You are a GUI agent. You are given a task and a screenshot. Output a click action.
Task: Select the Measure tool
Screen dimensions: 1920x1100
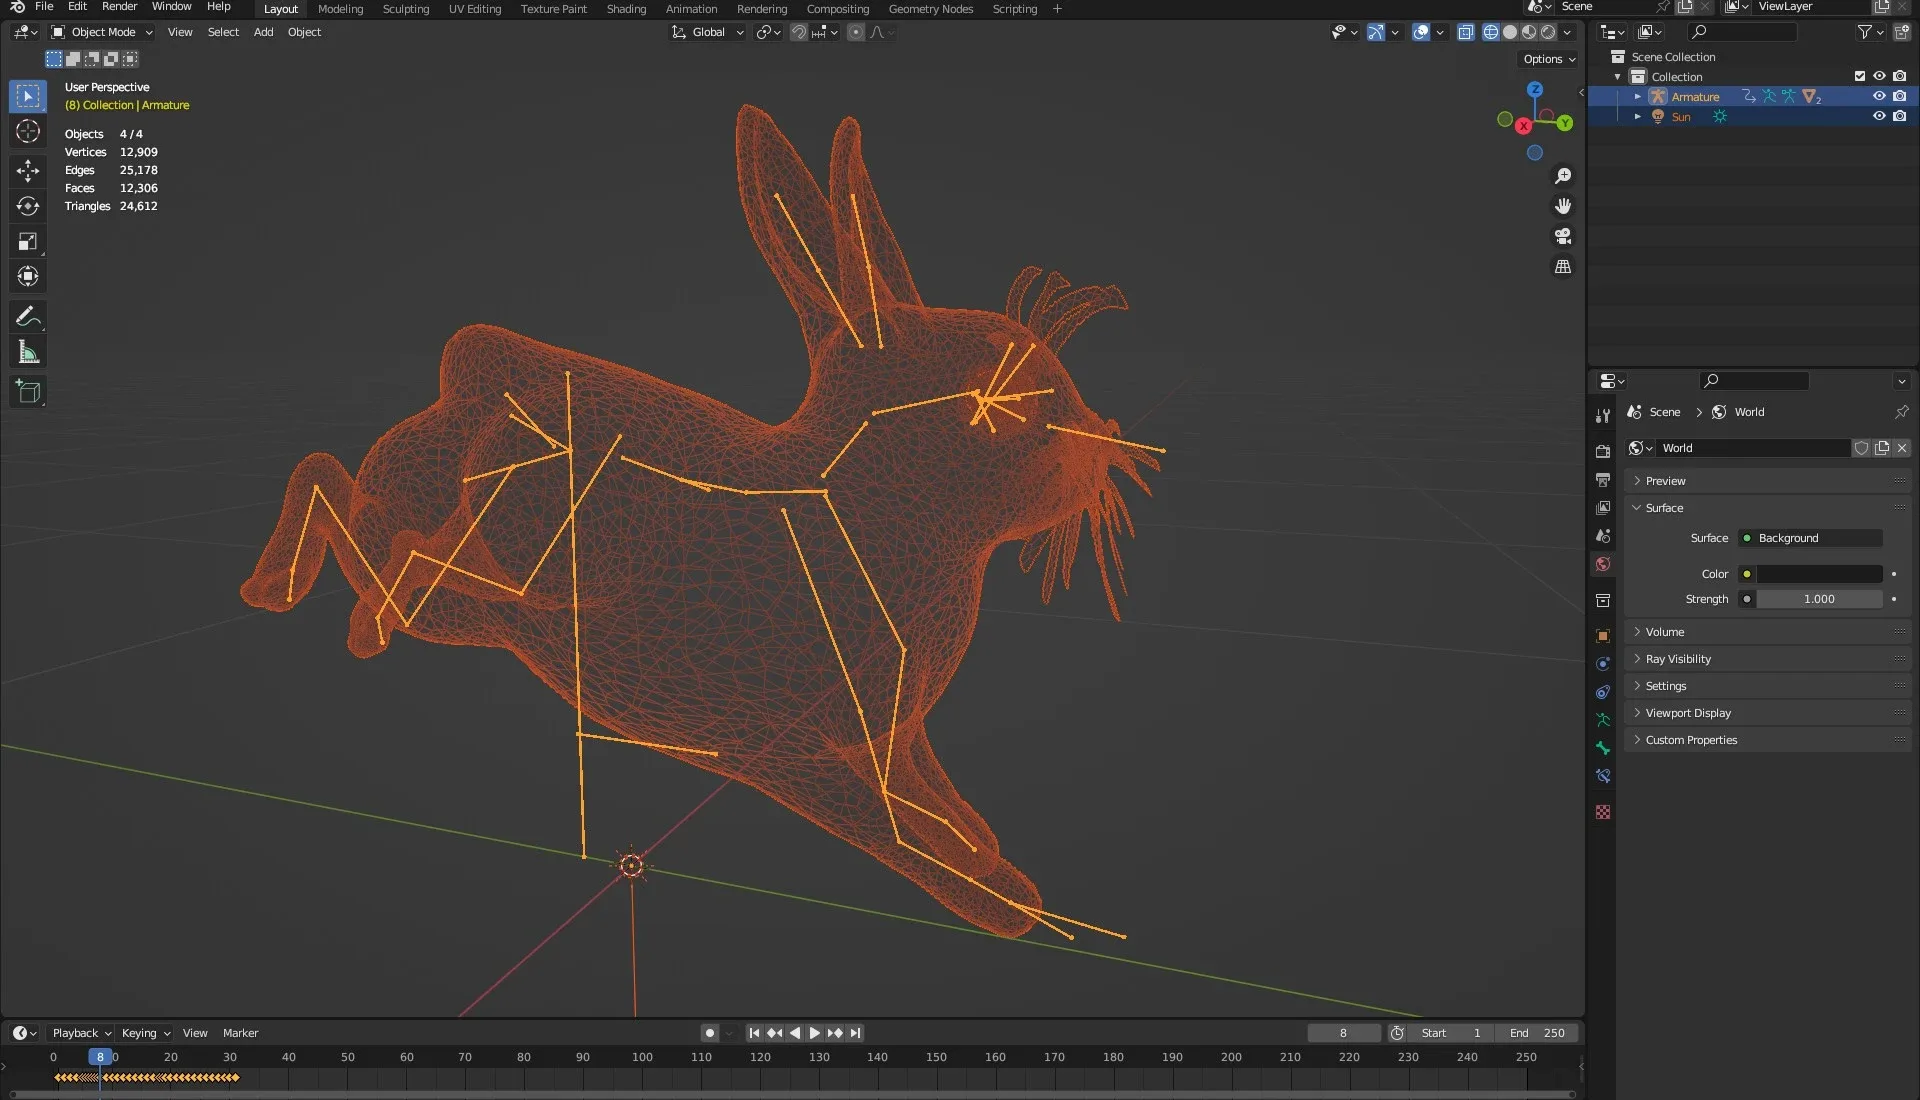coord(28,351)
